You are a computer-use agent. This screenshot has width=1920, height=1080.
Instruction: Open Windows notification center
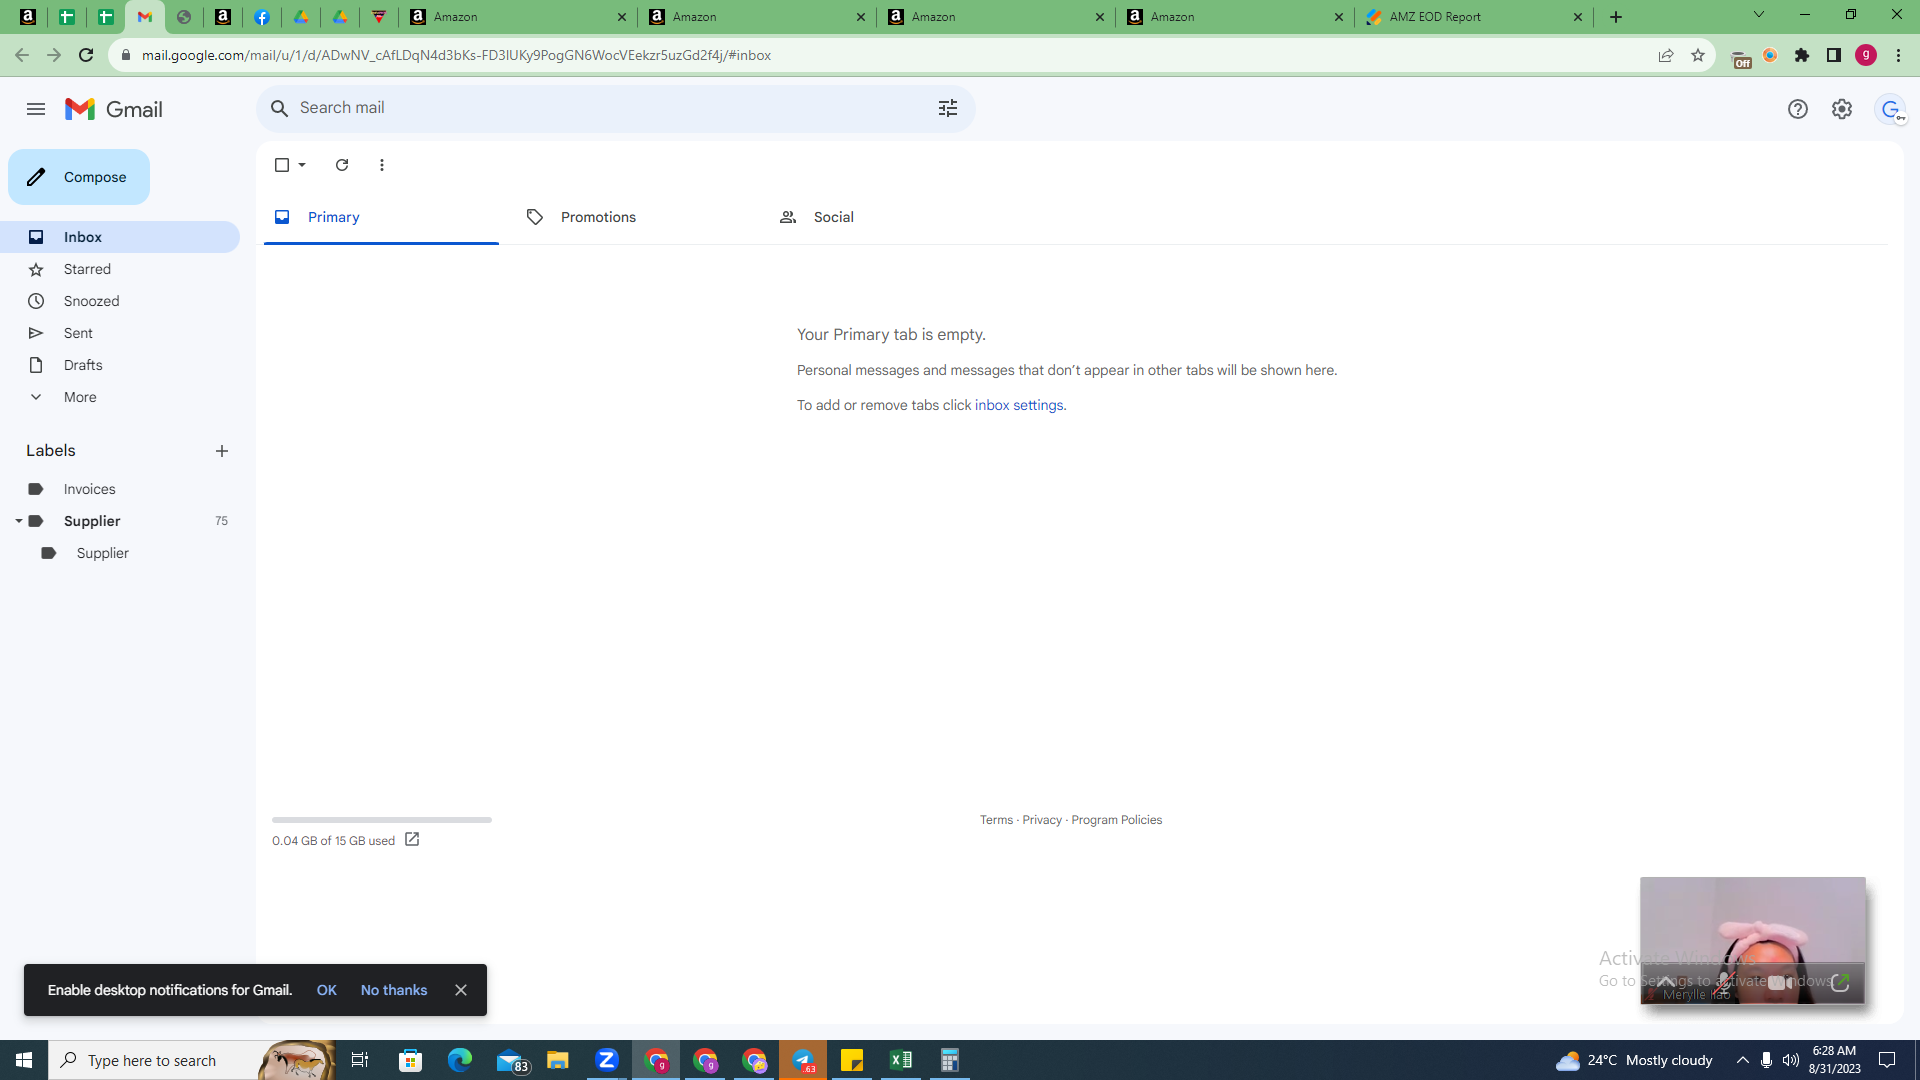[x=1887, y=1060]
